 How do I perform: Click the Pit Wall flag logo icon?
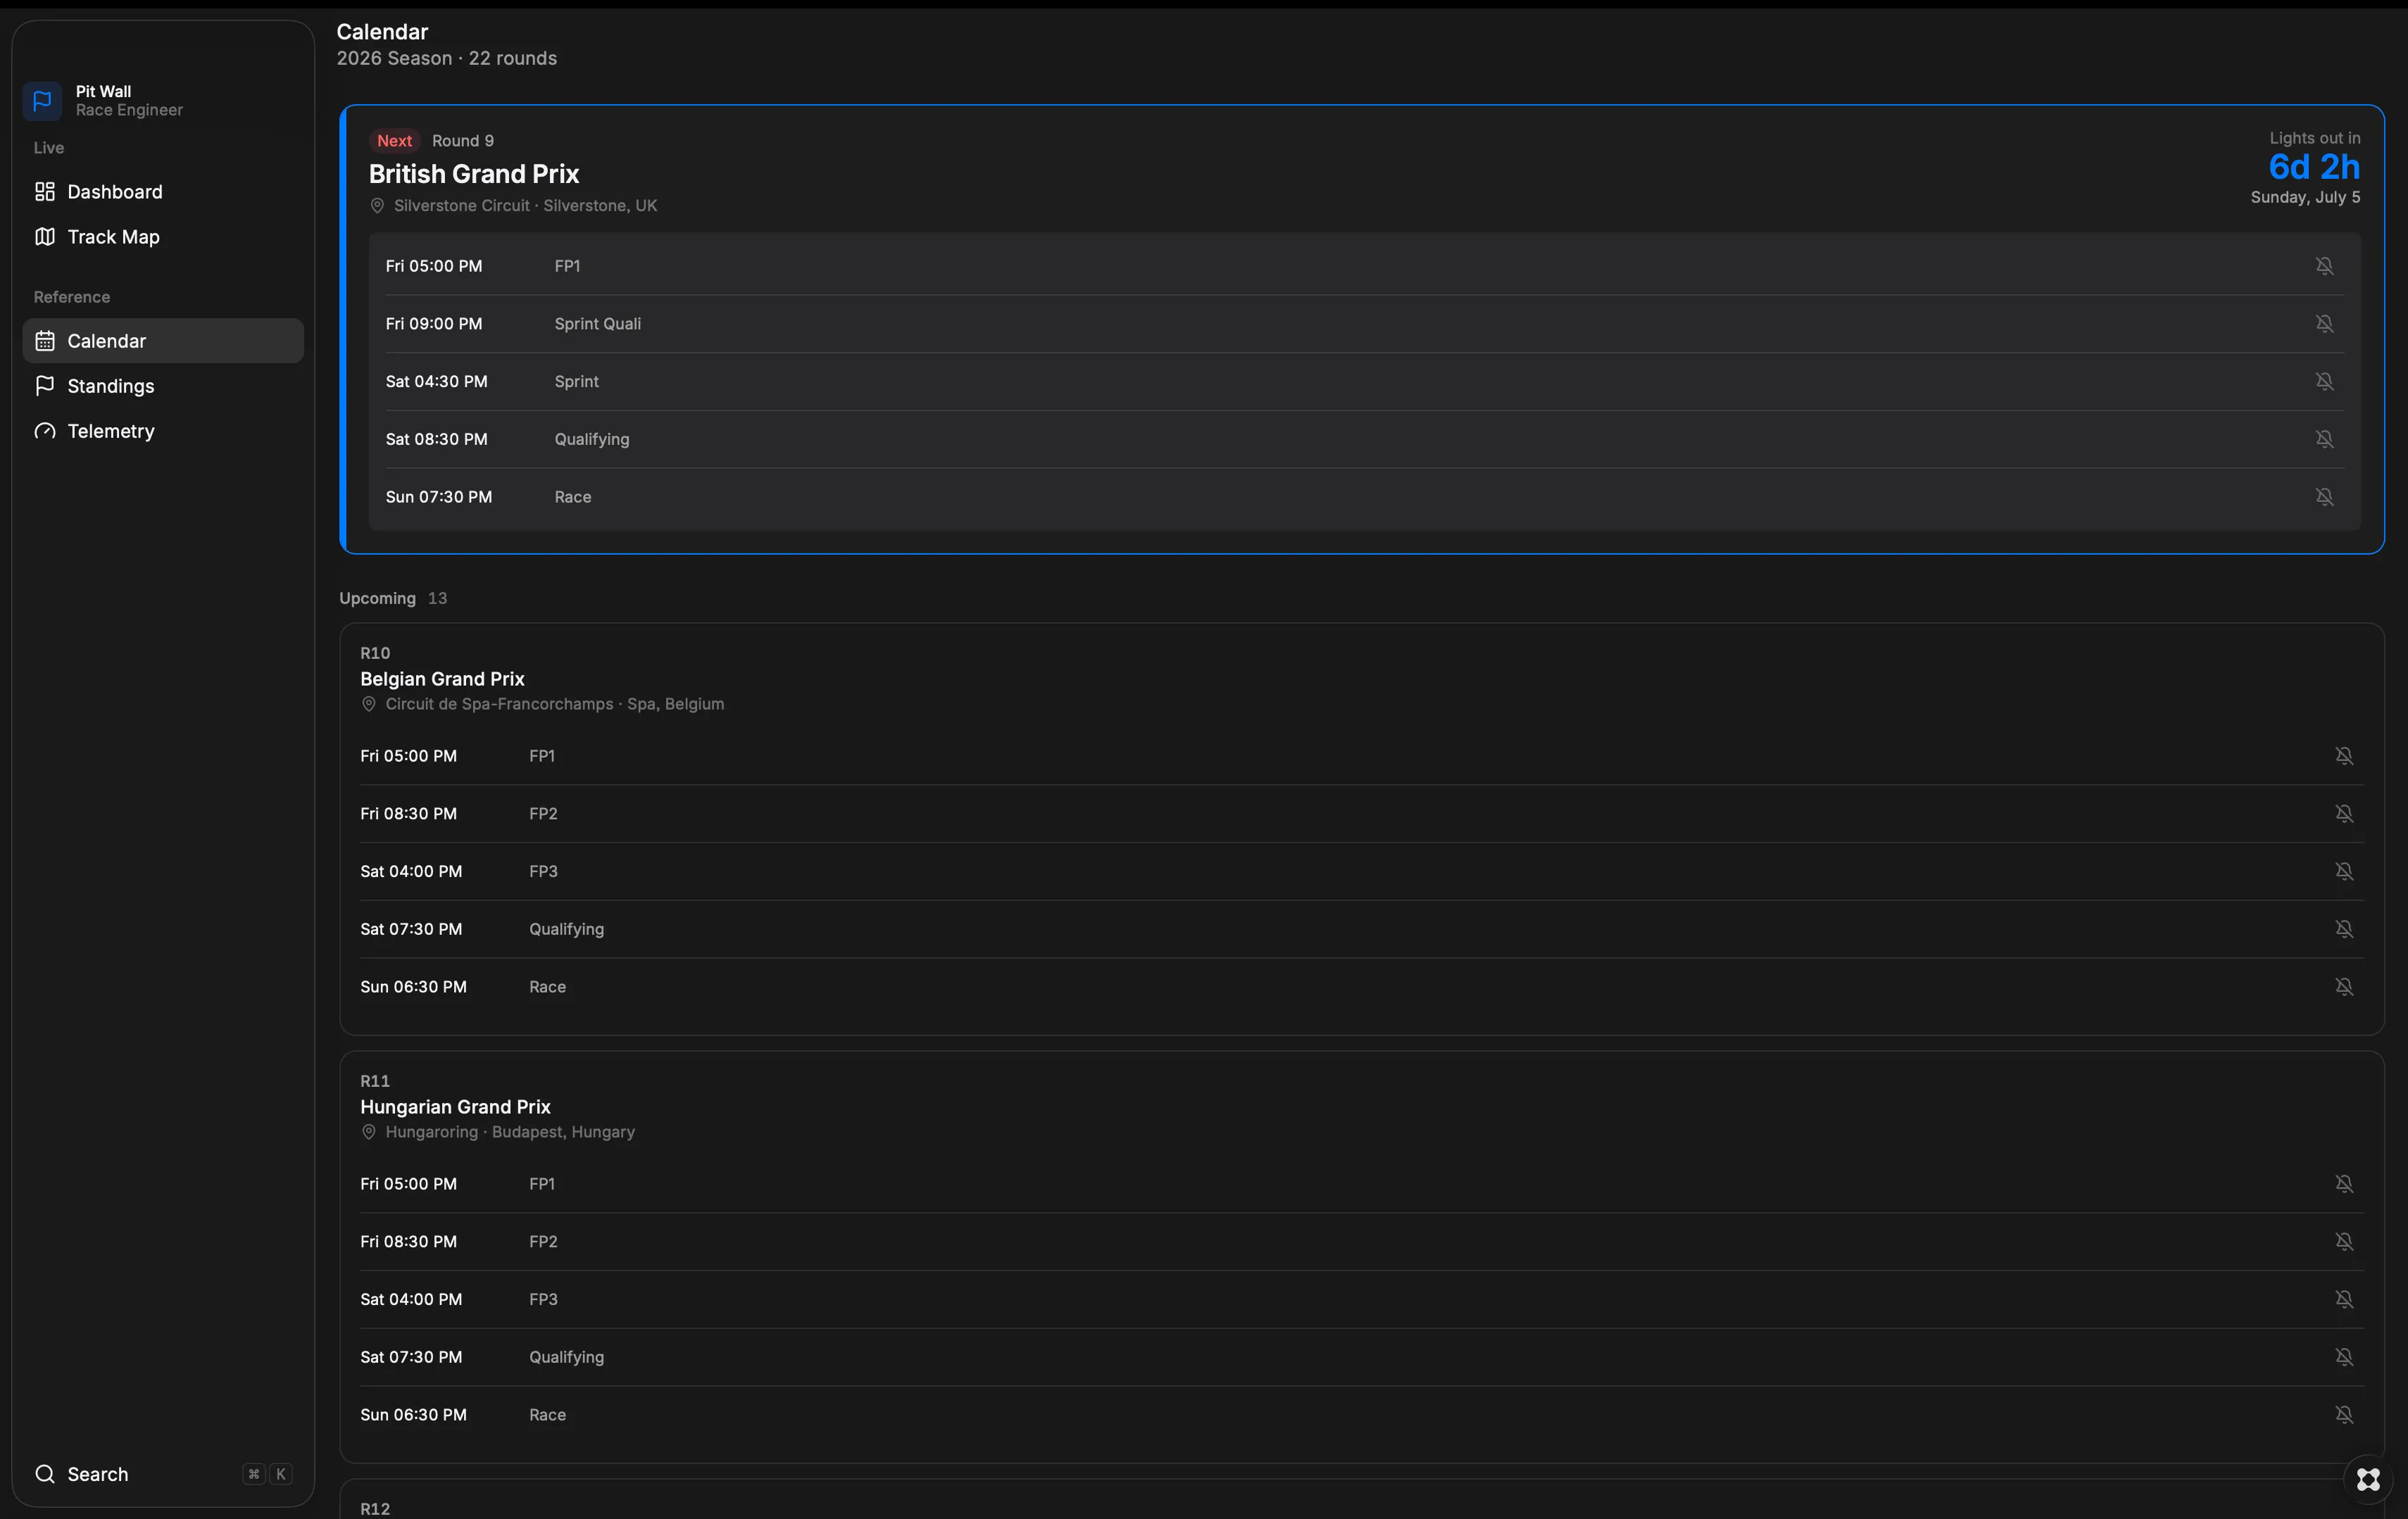coord(42,101)
